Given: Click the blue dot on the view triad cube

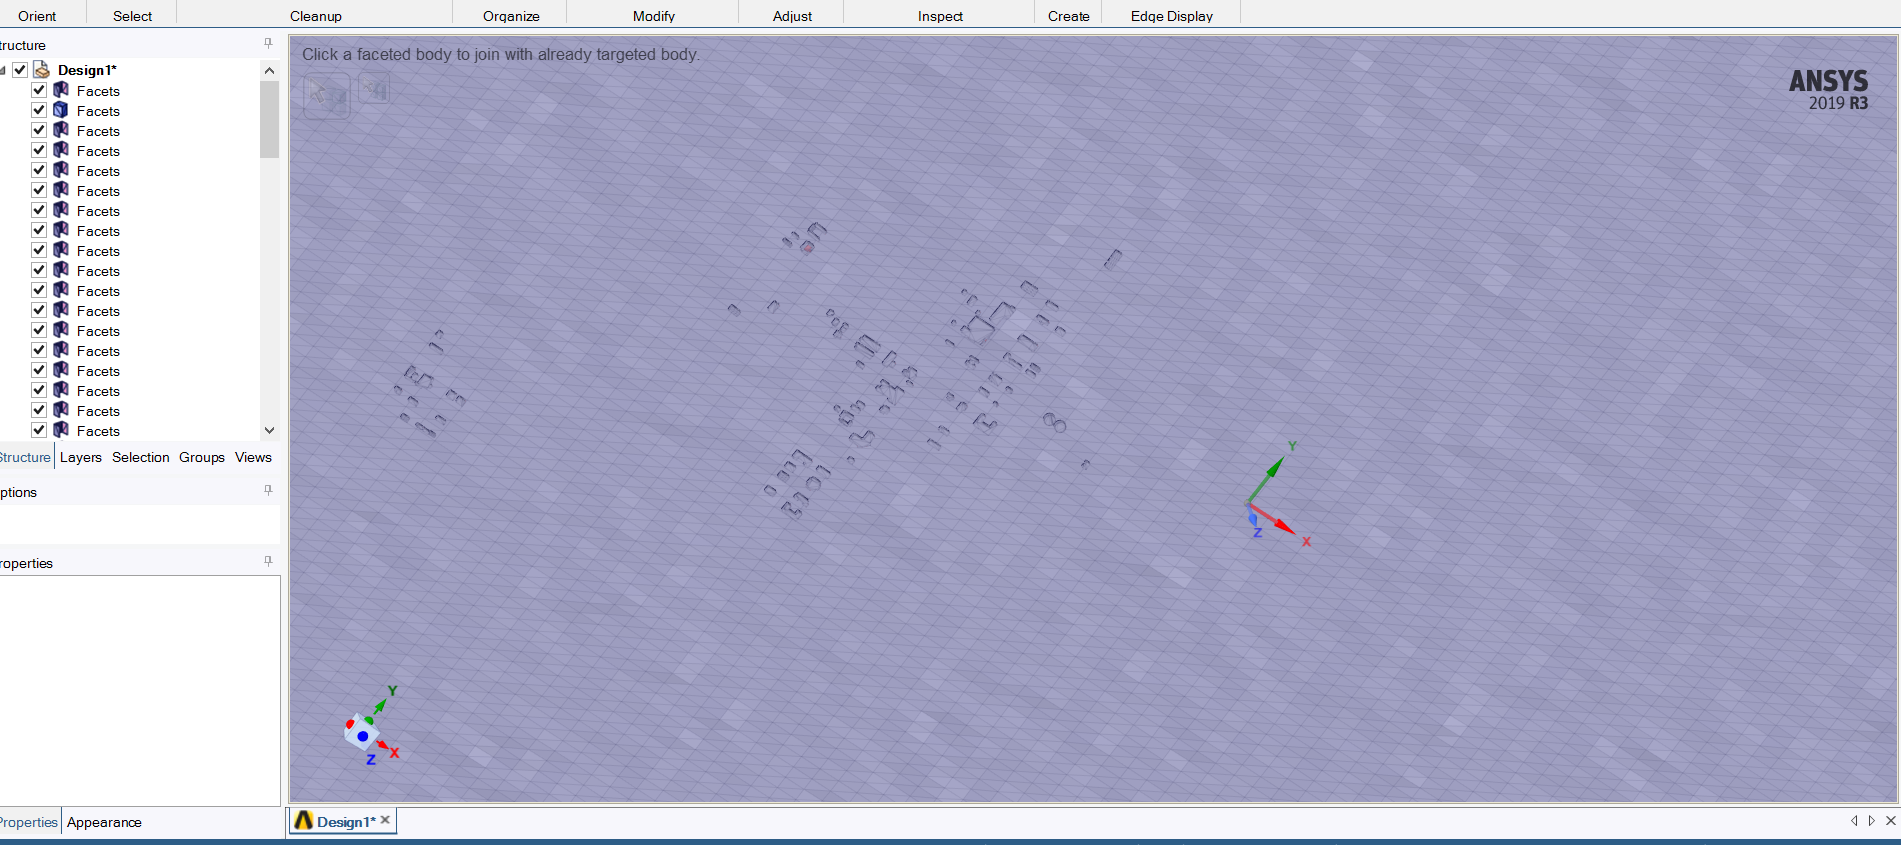Looking at the screenshot, I should (363, 736).
